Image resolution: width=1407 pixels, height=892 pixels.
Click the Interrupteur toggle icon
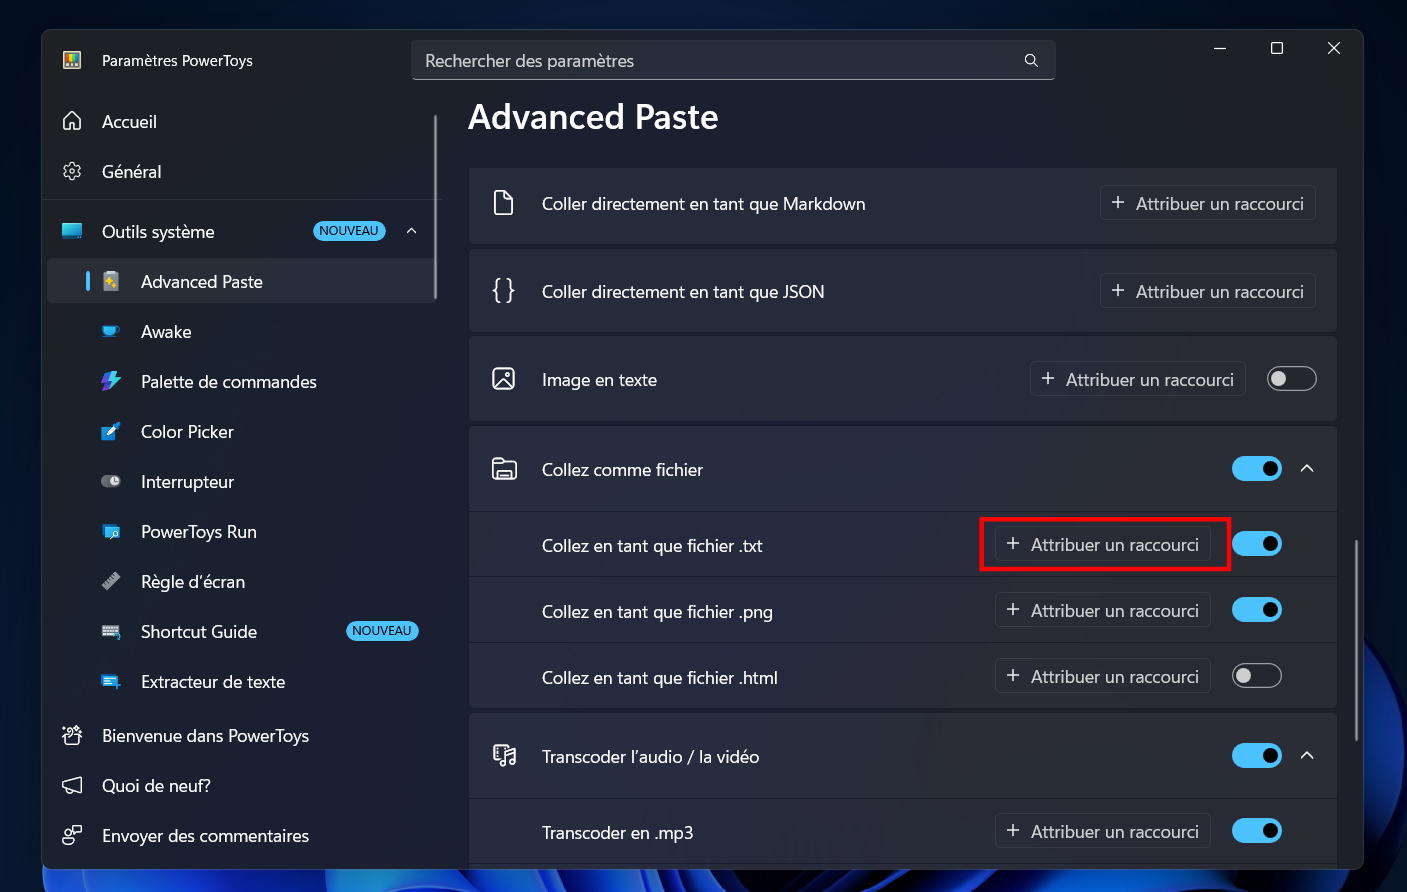(x=111, y=481)
